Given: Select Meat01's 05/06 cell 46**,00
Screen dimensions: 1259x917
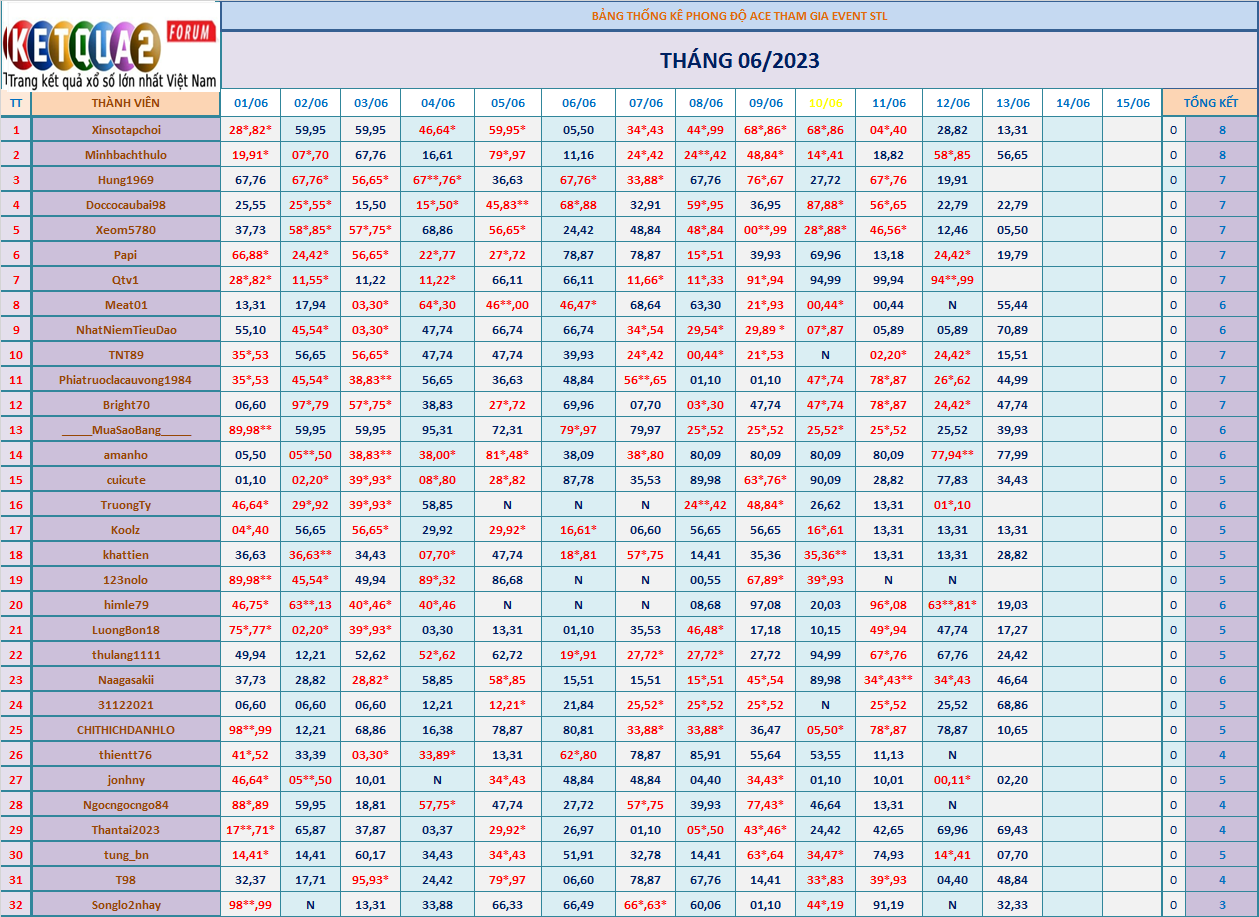Looking at the screenshot, I should (x=508, y=305).
